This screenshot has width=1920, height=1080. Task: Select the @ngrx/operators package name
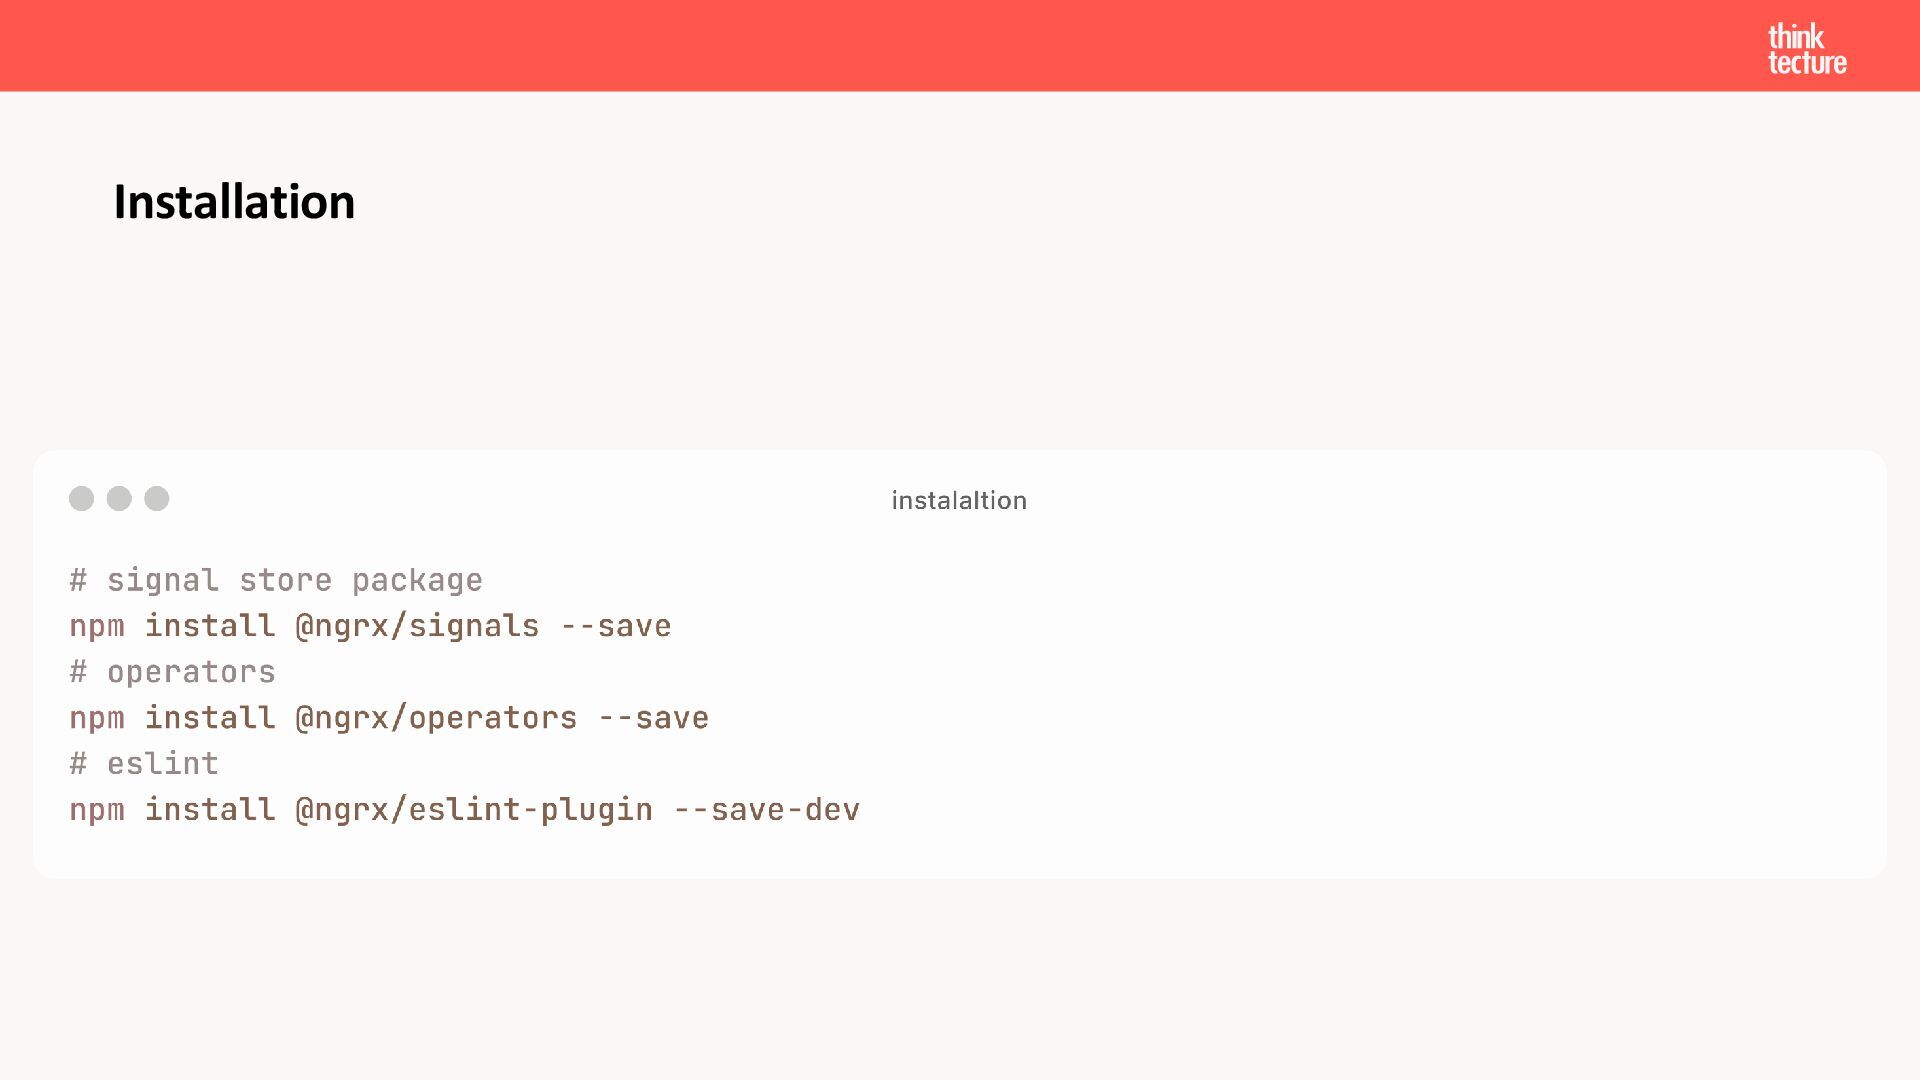pyautogui.click(x=436, y=718)
